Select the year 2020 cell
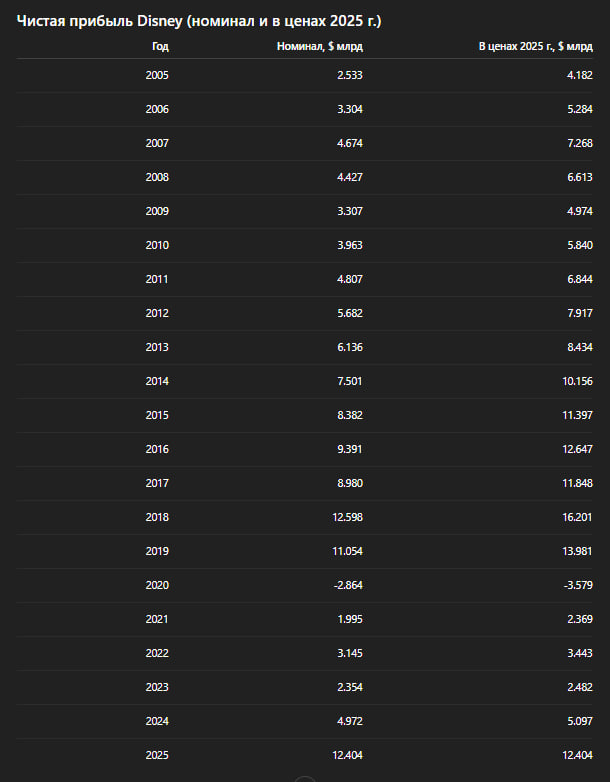 click(157, 585)
